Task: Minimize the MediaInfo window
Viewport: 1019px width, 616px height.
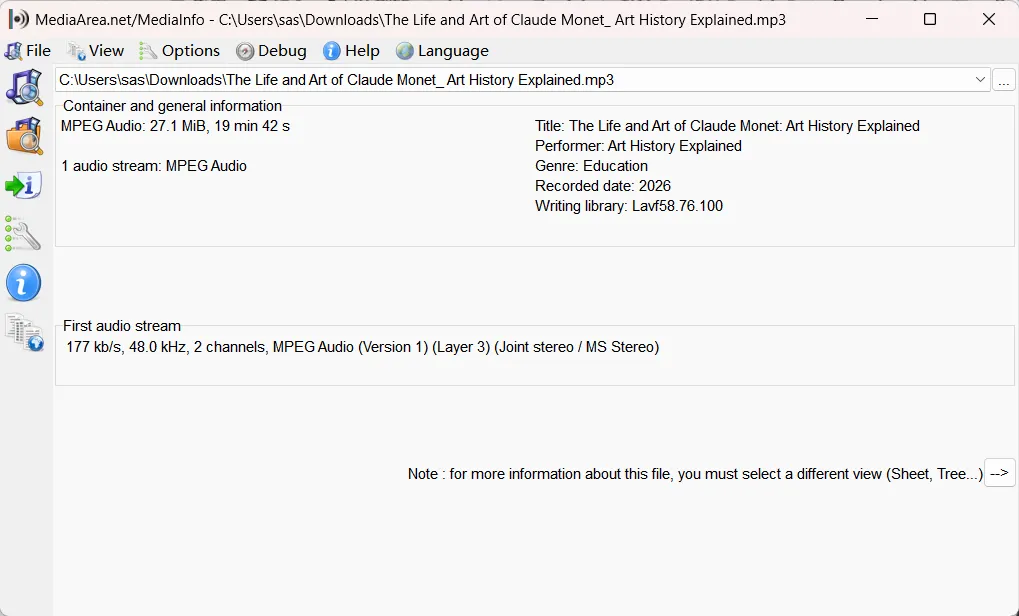Action: pyautogui.click(x=871, y=19)
